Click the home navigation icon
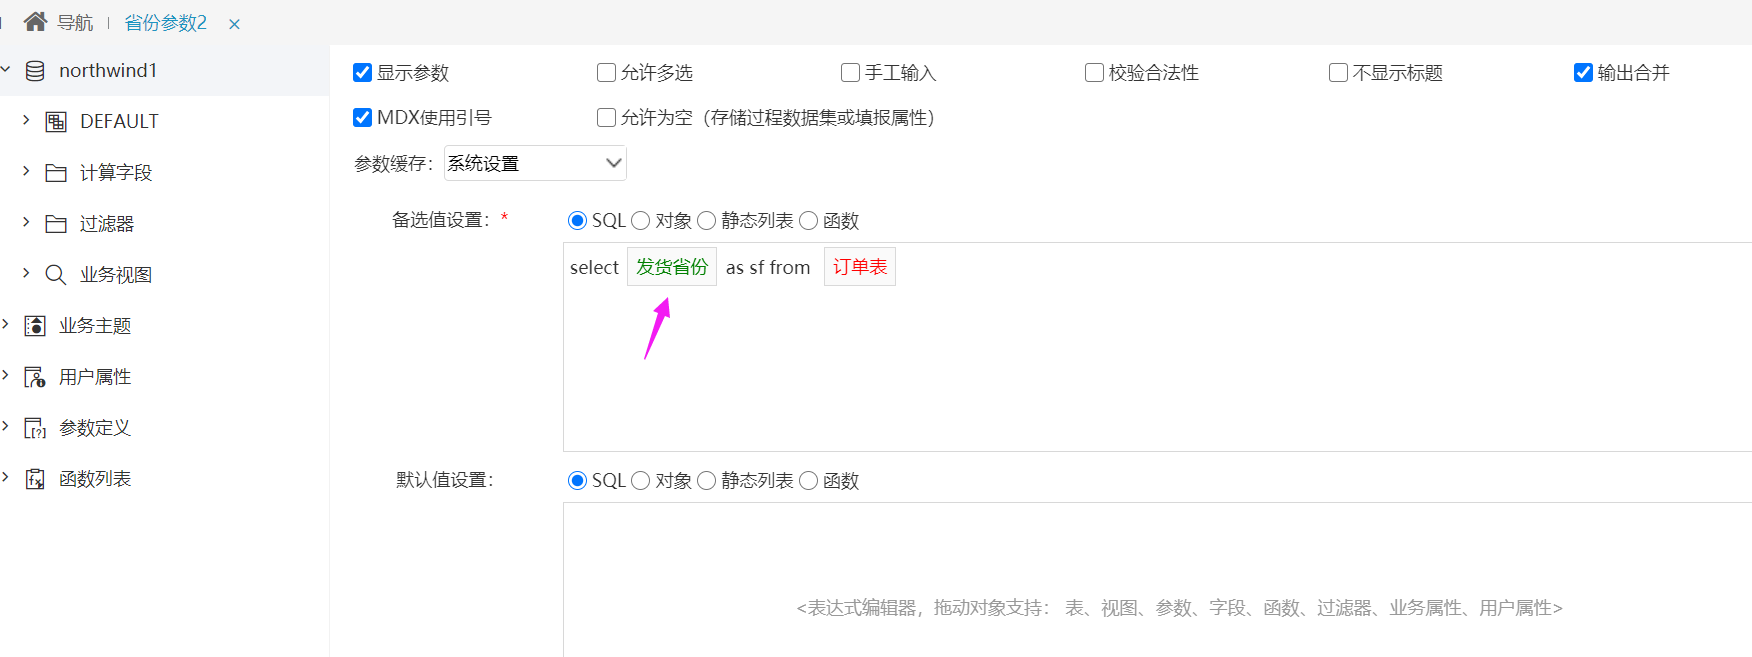Image resolution: width=1752 pixels, height=657 pixels. point(35,21)
